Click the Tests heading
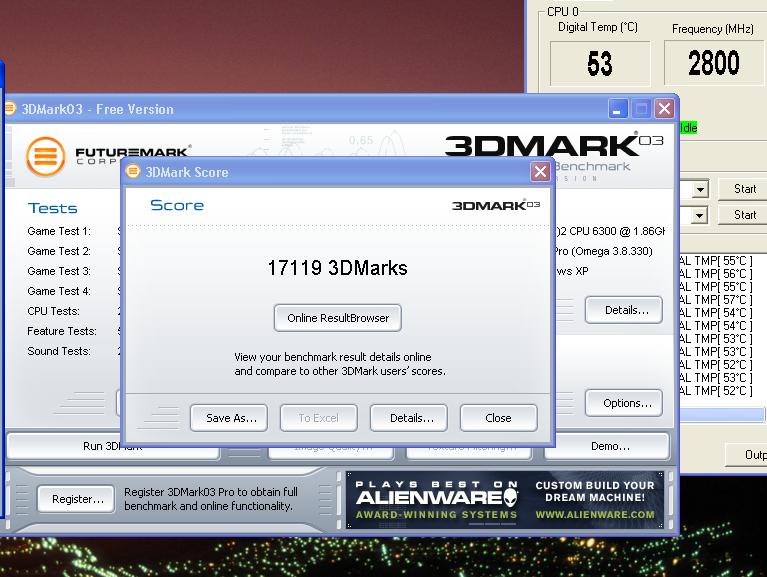The height and width of the screenshot is (577, 767). [x=52, y=208]
